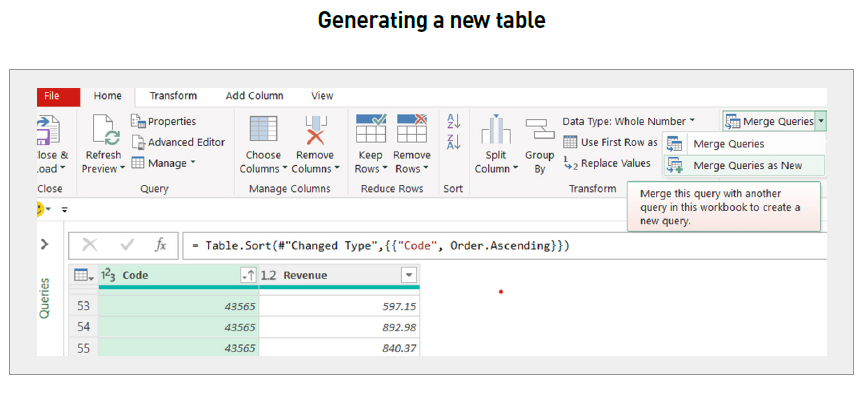Click the Close & Load icon
The image size is (868, 406).
pos(49,130)
